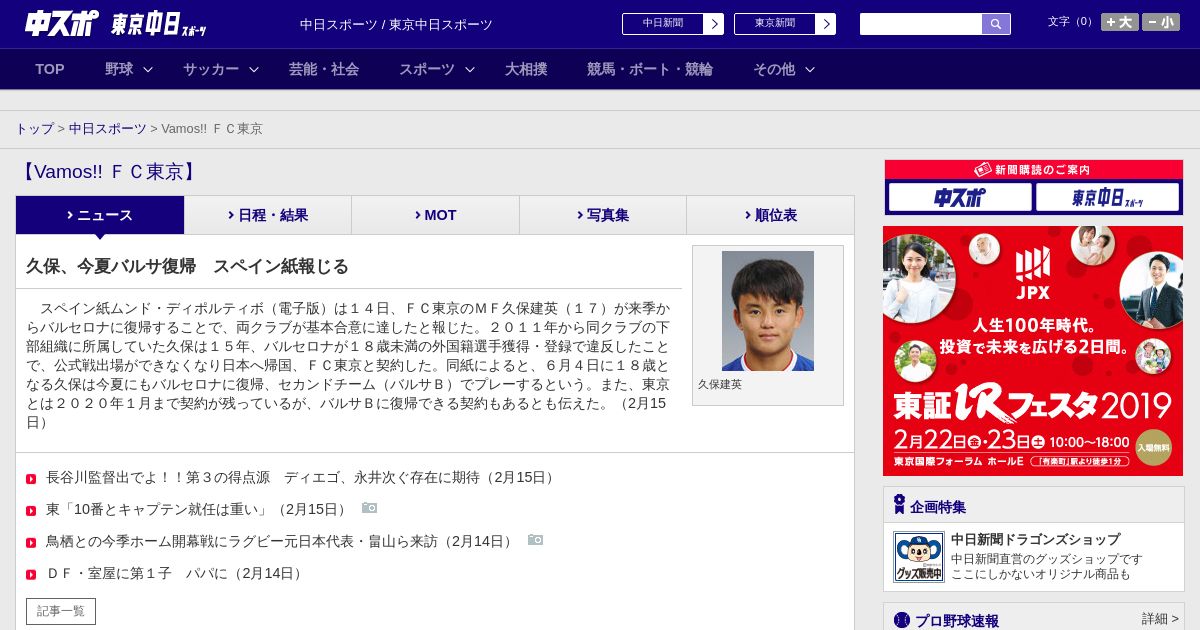Open スポーツ navigation menu

pyautogui.click(x=427, y=69)
